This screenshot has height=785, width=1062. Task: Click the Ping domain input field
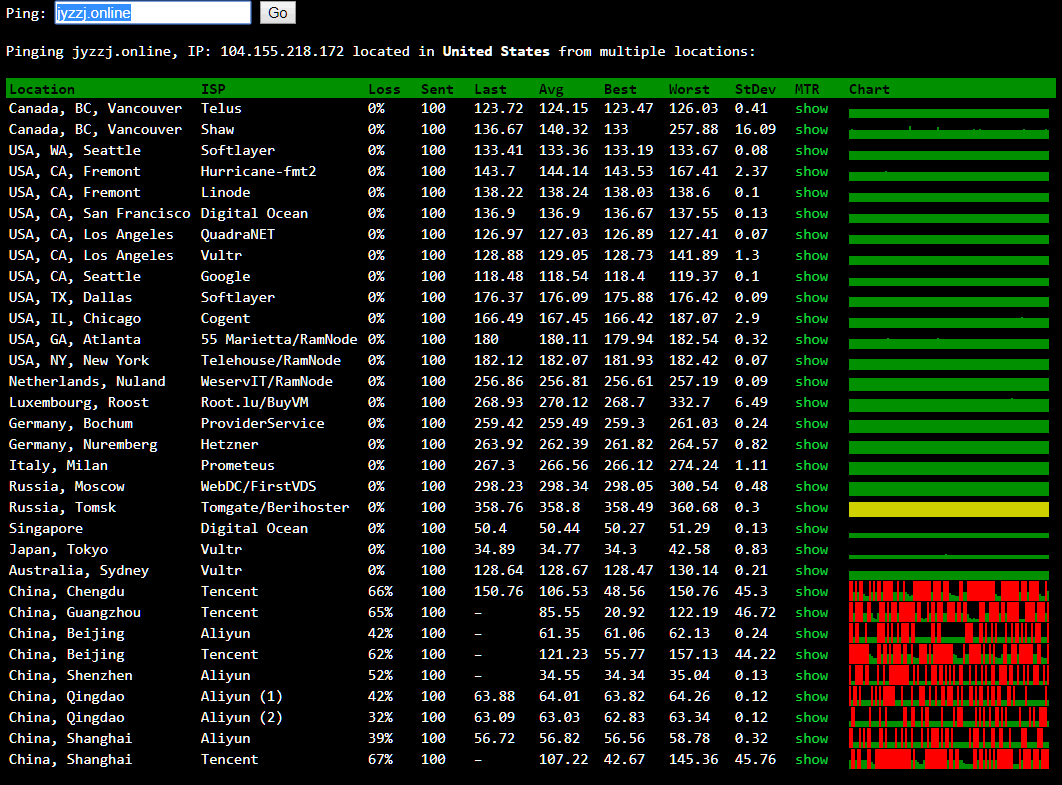(152, 13)
